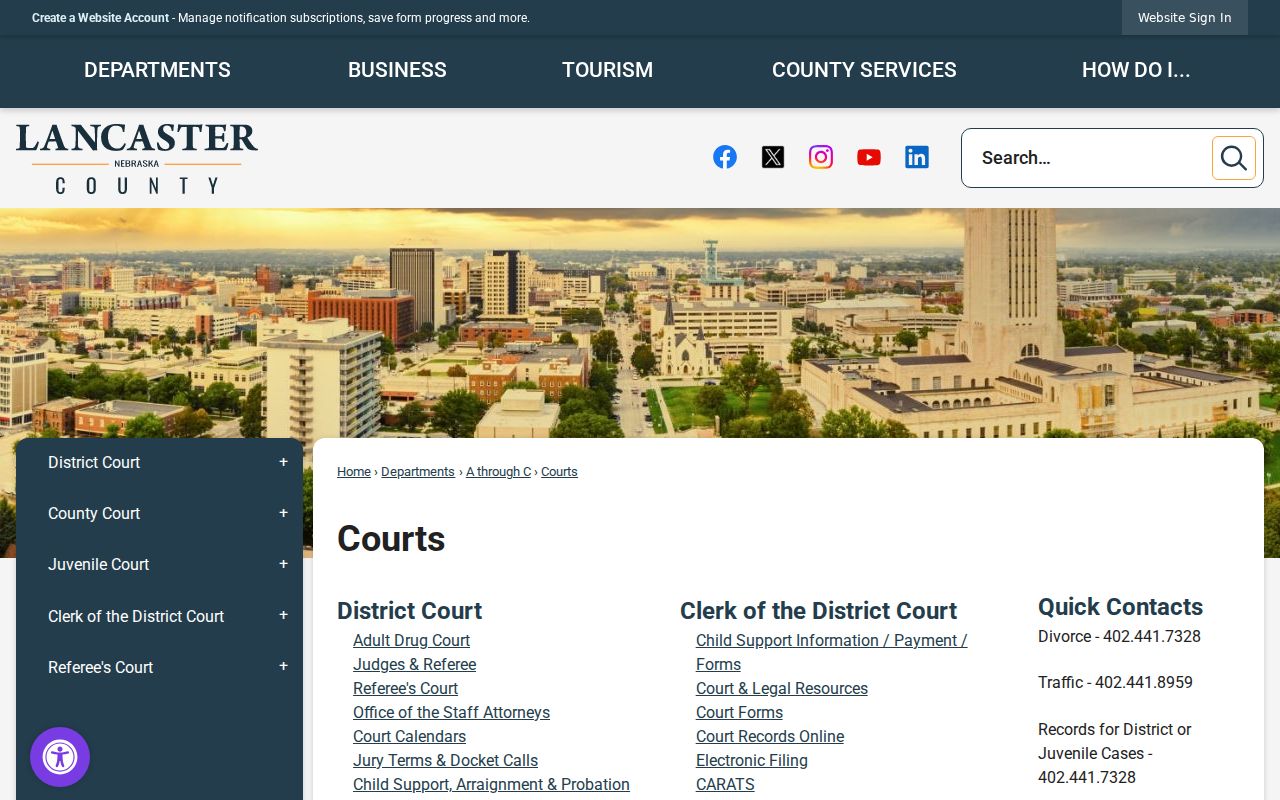Click the Website Sign In button
This screenshot has height=800, width=1280.
point(1185,17)
